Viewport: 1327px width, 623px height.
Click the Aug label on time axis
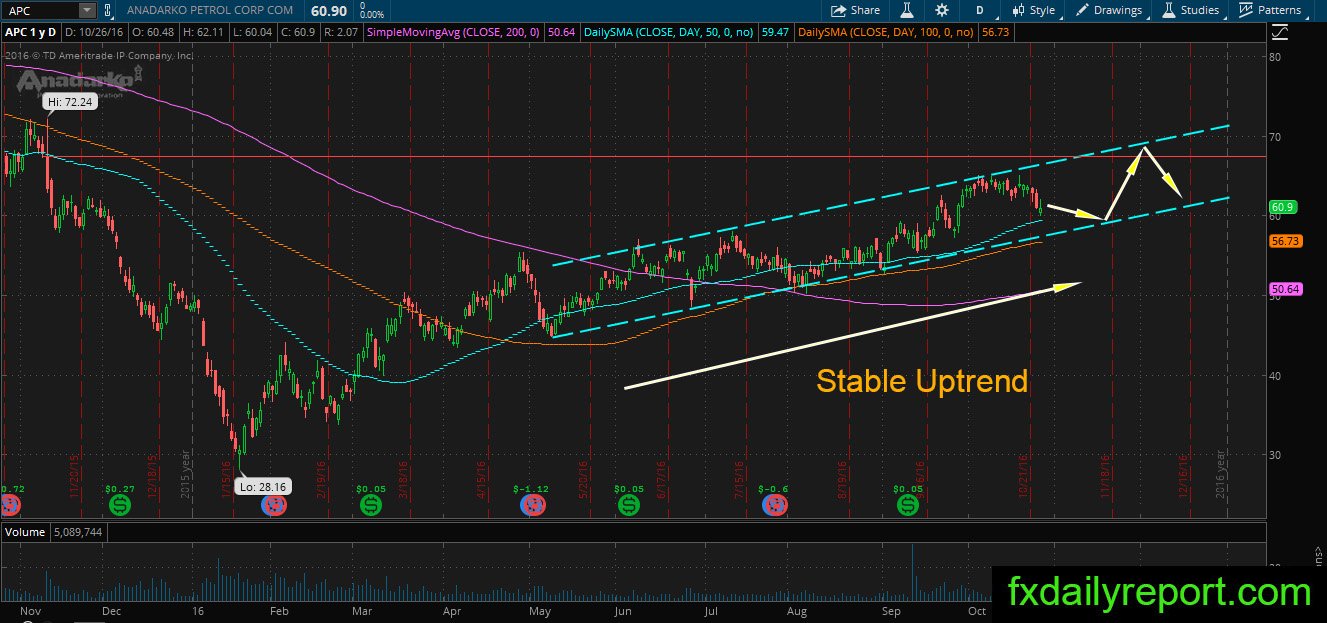tap(797, 610)
